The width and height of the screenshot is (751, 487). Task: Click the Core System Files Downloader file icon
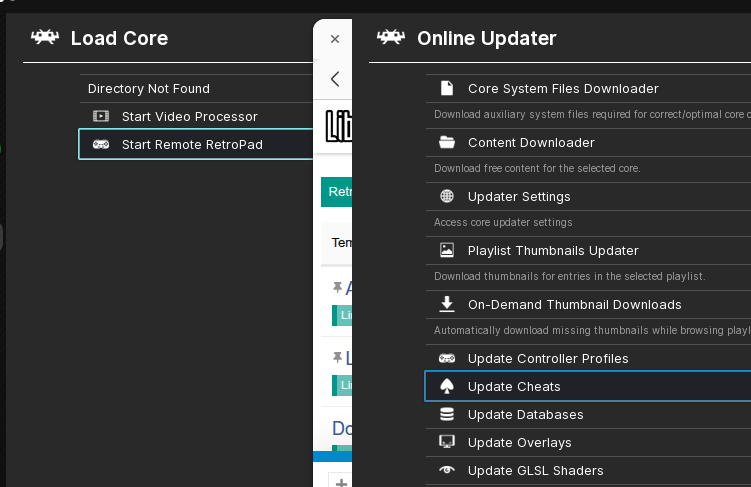[x=447, y=89]
